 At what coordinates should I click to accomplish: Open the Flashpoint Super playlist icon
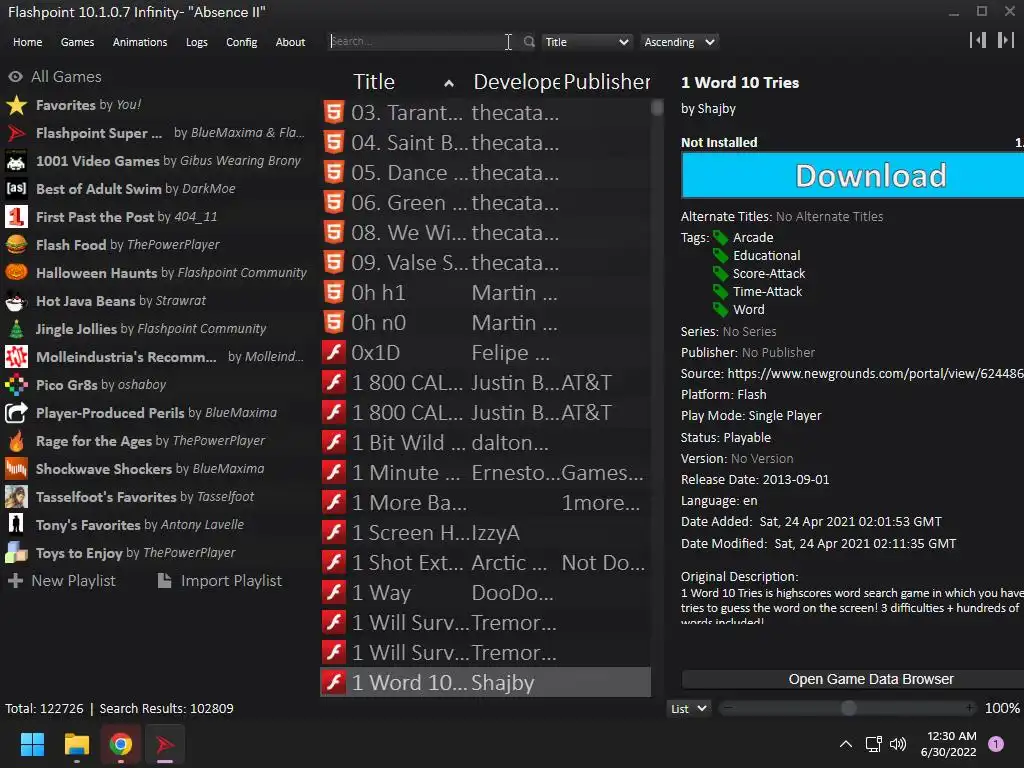pyautogui.click(x=16, y=133)
